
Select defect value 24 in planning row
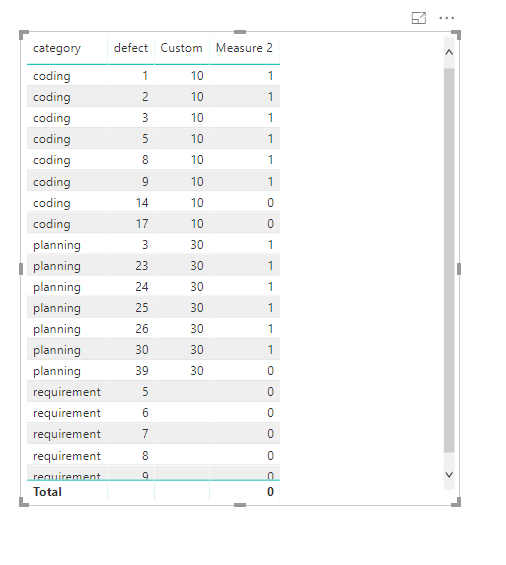click(142, 286)
